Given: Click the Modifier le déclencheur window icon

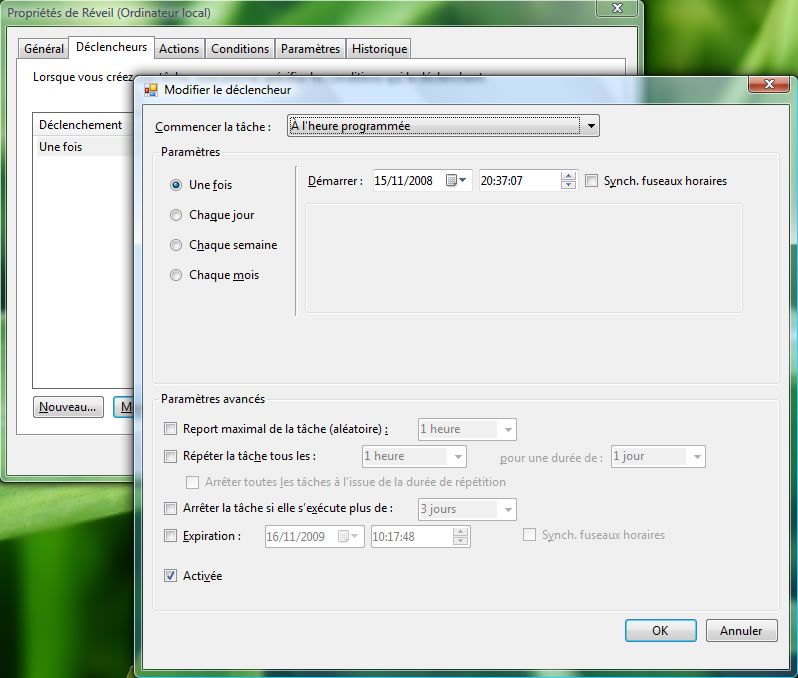Looking at the screenshot, I should click(151, 90).
